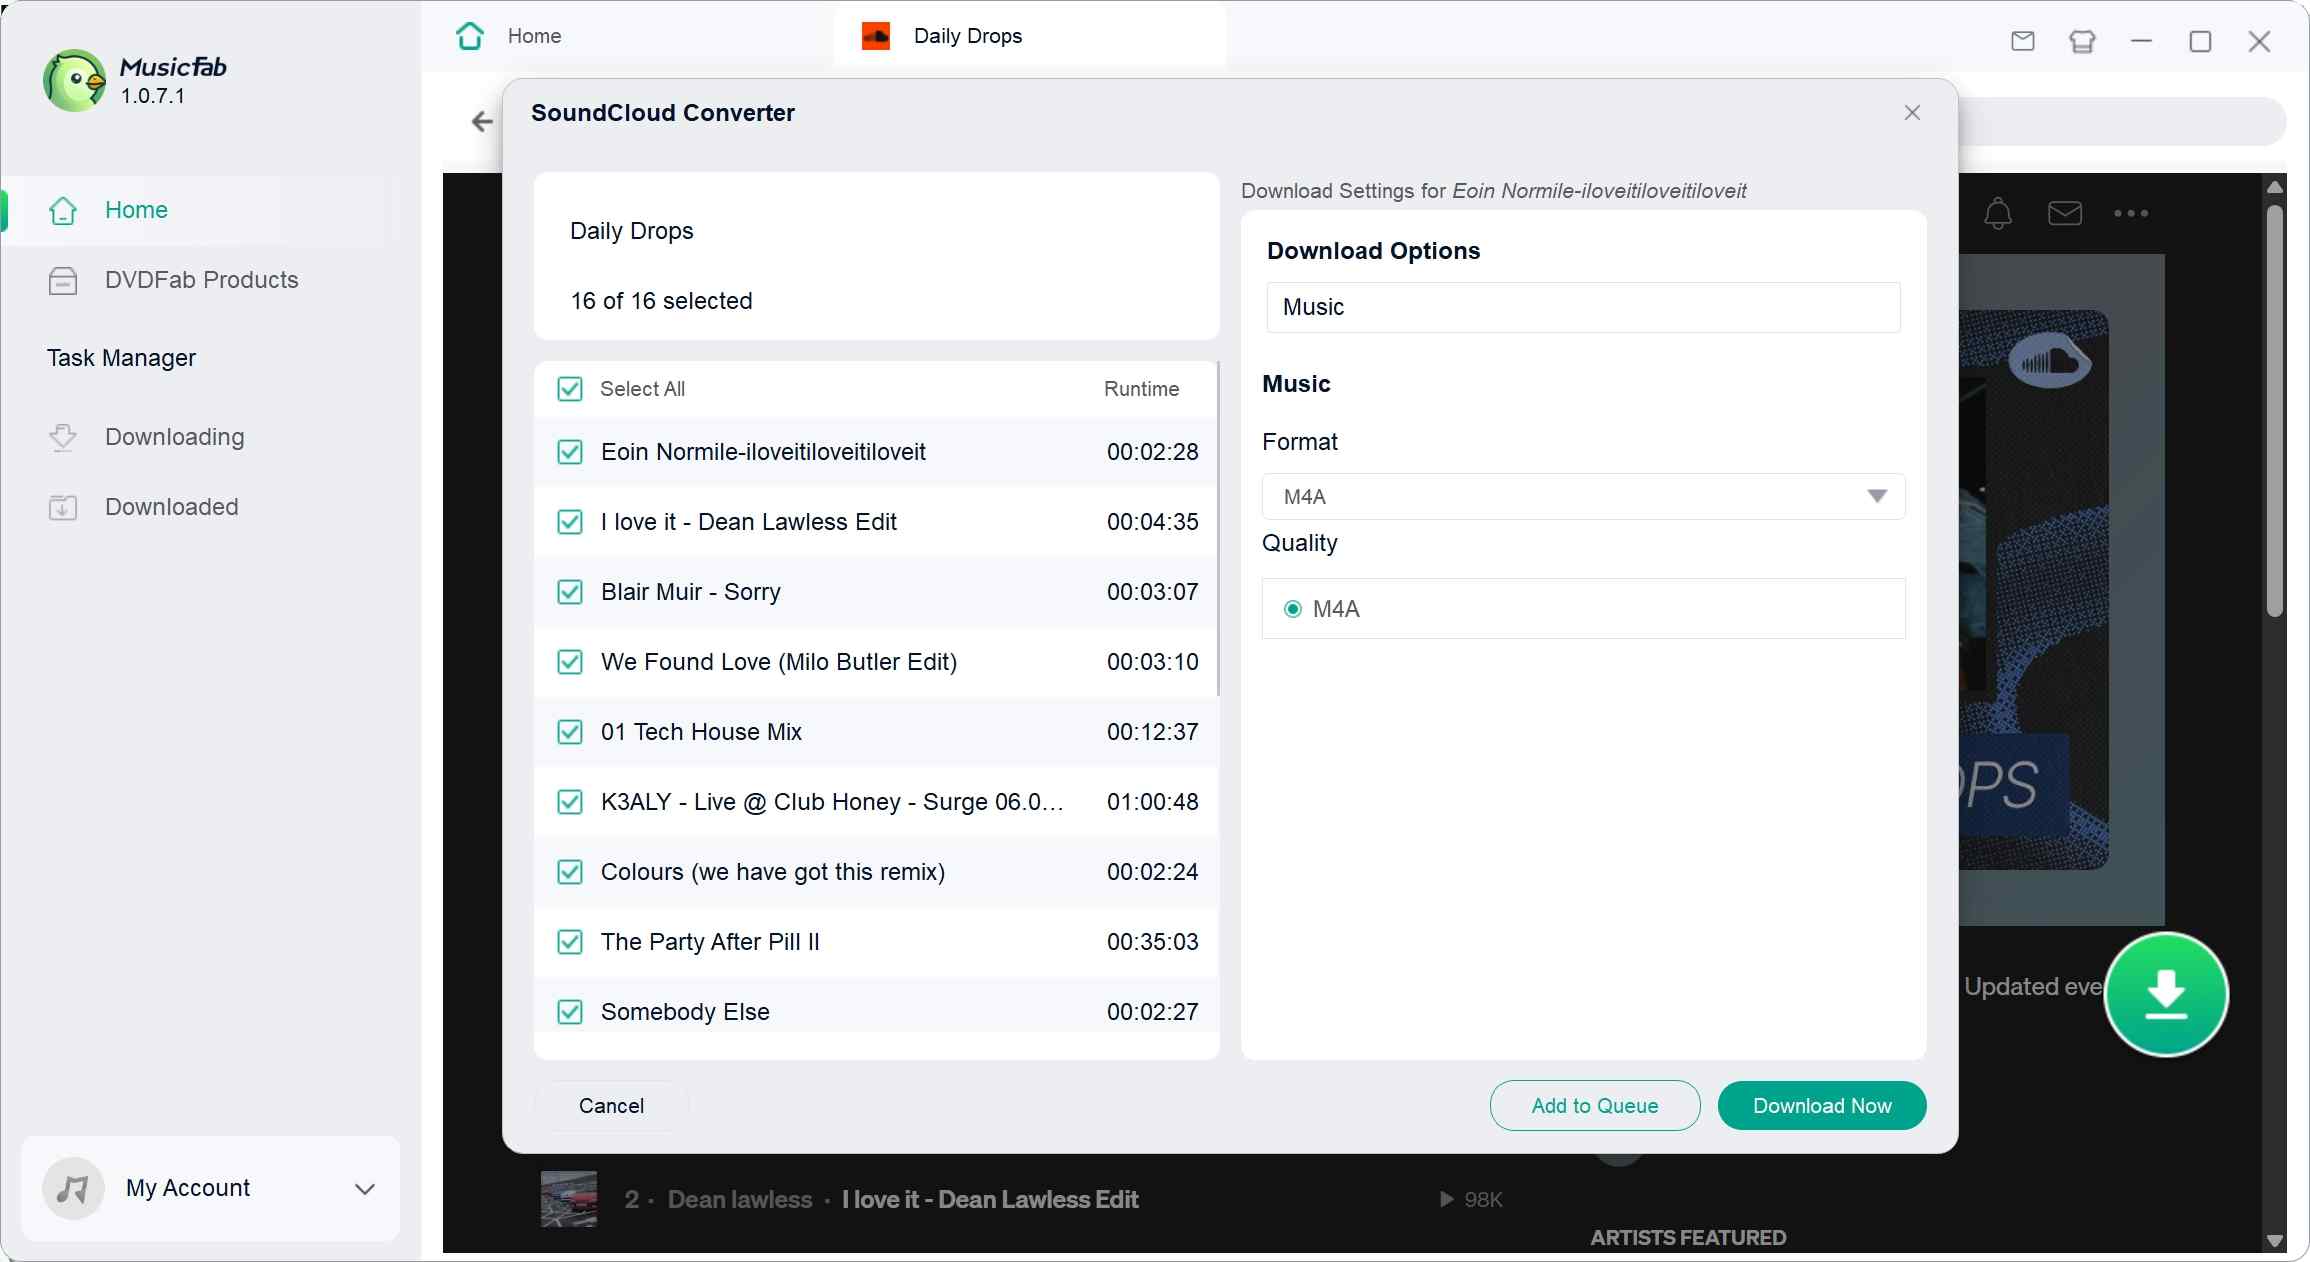Open SoundCloud messages envelope icon
Image resolution: width=2310 pixels, height=1262 pixels.
point(2065,213)
